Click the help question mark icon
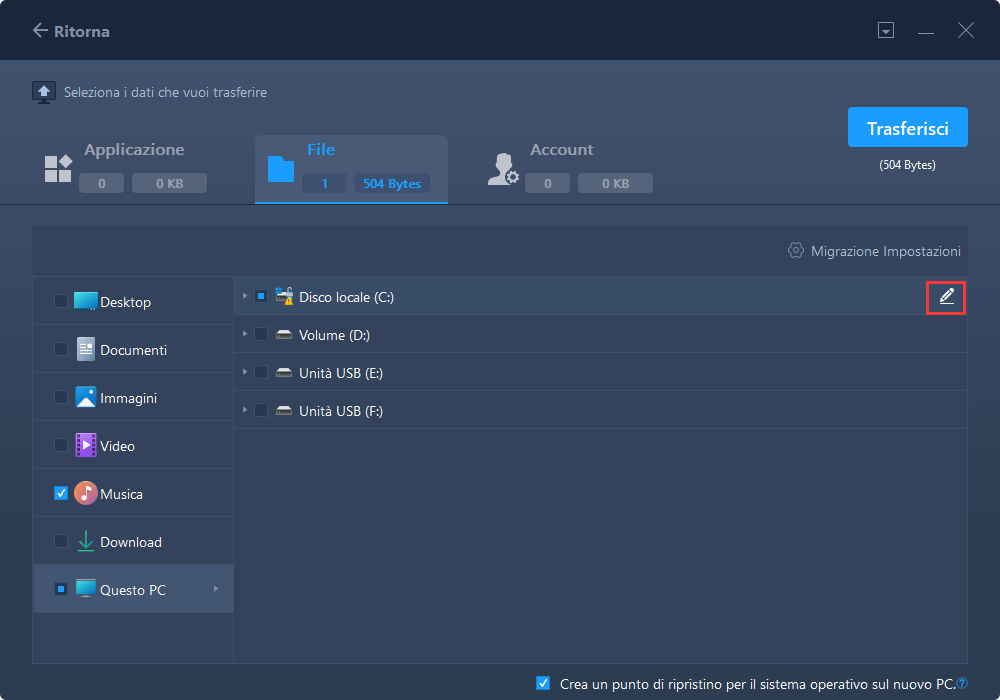1000x700 pixels. (x=962, y=683)
